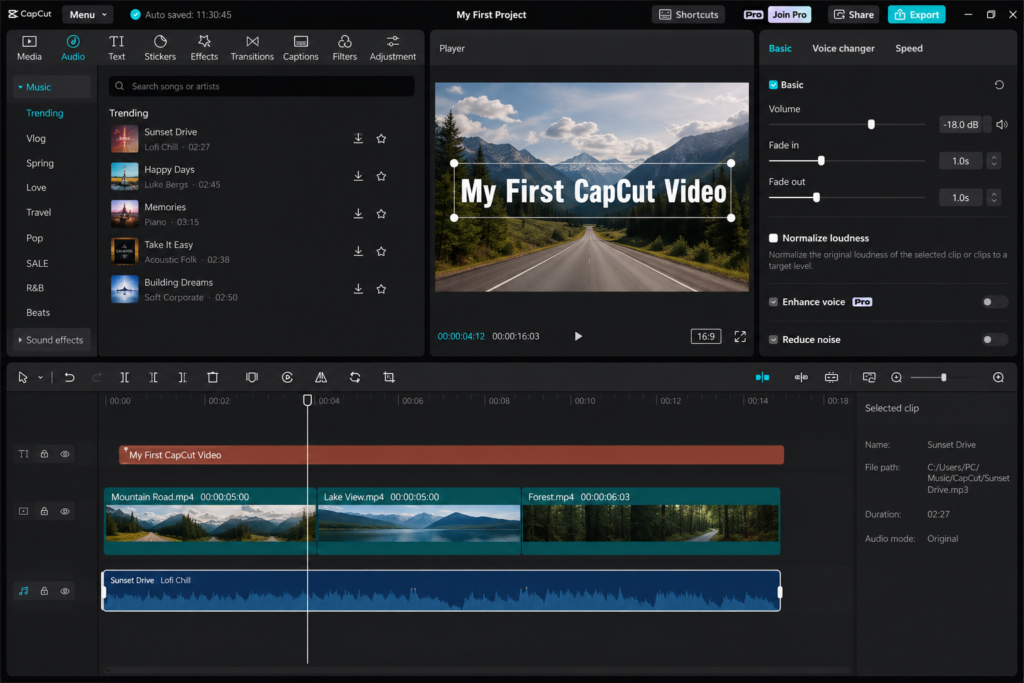Download the Sunset Drive track

click(x=358, y=138)
